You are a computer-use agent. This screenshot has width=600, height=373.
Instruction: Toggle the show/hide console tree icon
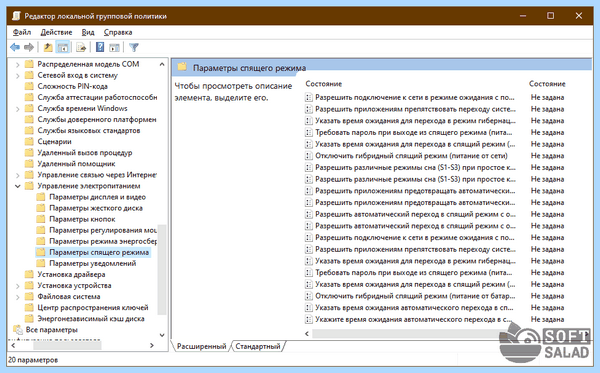pos(62,47)
